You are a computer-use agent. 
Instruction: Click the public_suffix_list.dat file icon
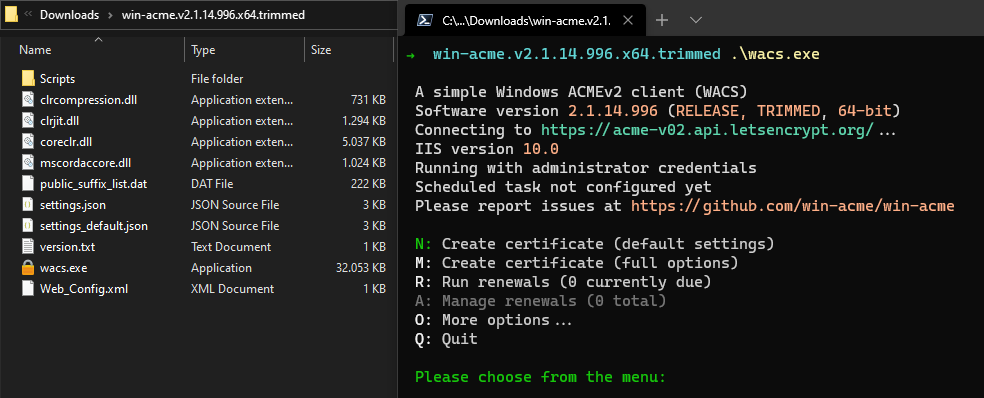28,184
